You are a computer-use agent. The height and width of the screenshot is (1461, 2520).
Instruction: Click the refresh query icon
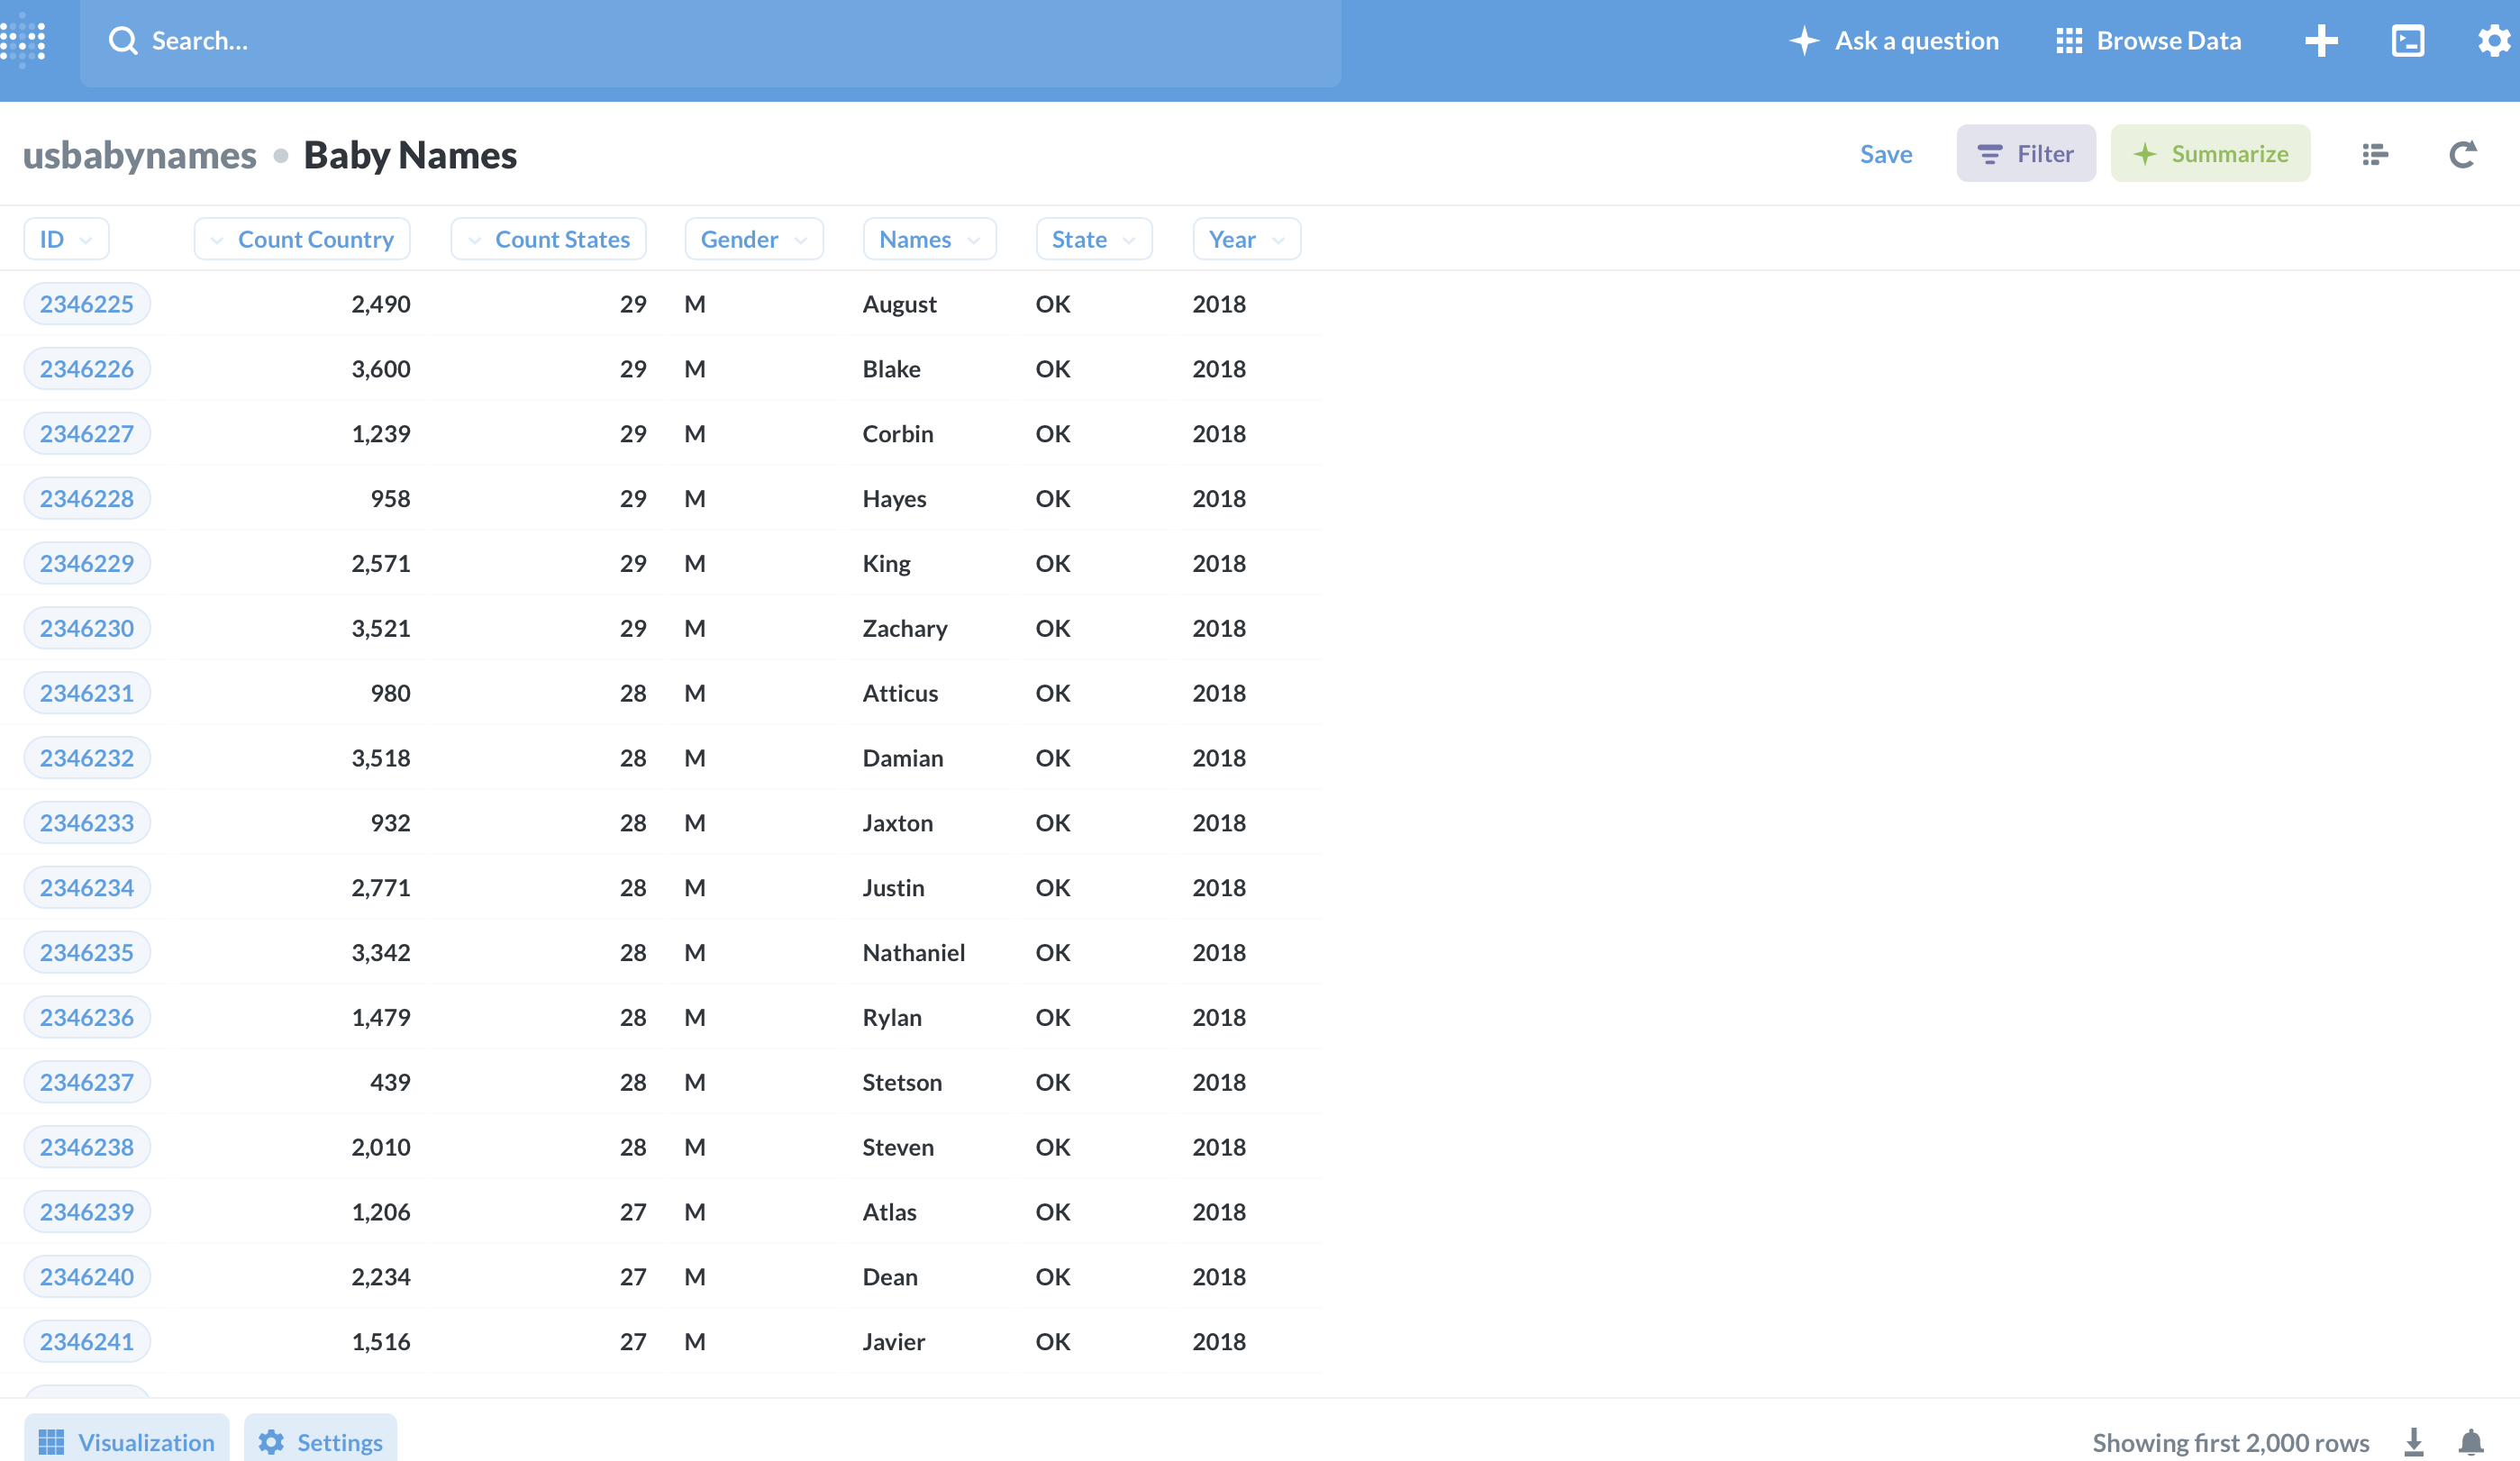tap(2462, 154)
